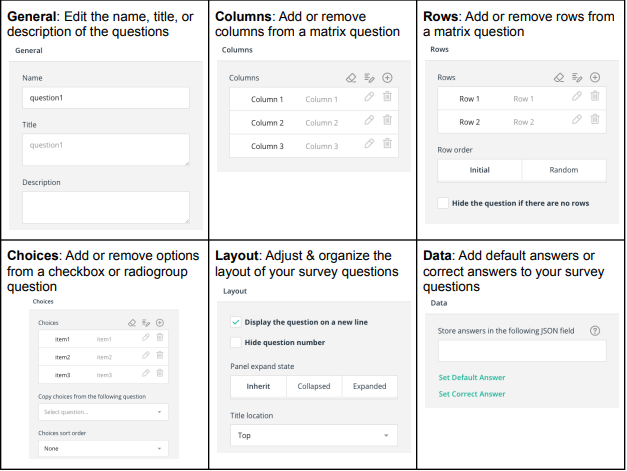Delete item3 with trash icon

(160, 373)
